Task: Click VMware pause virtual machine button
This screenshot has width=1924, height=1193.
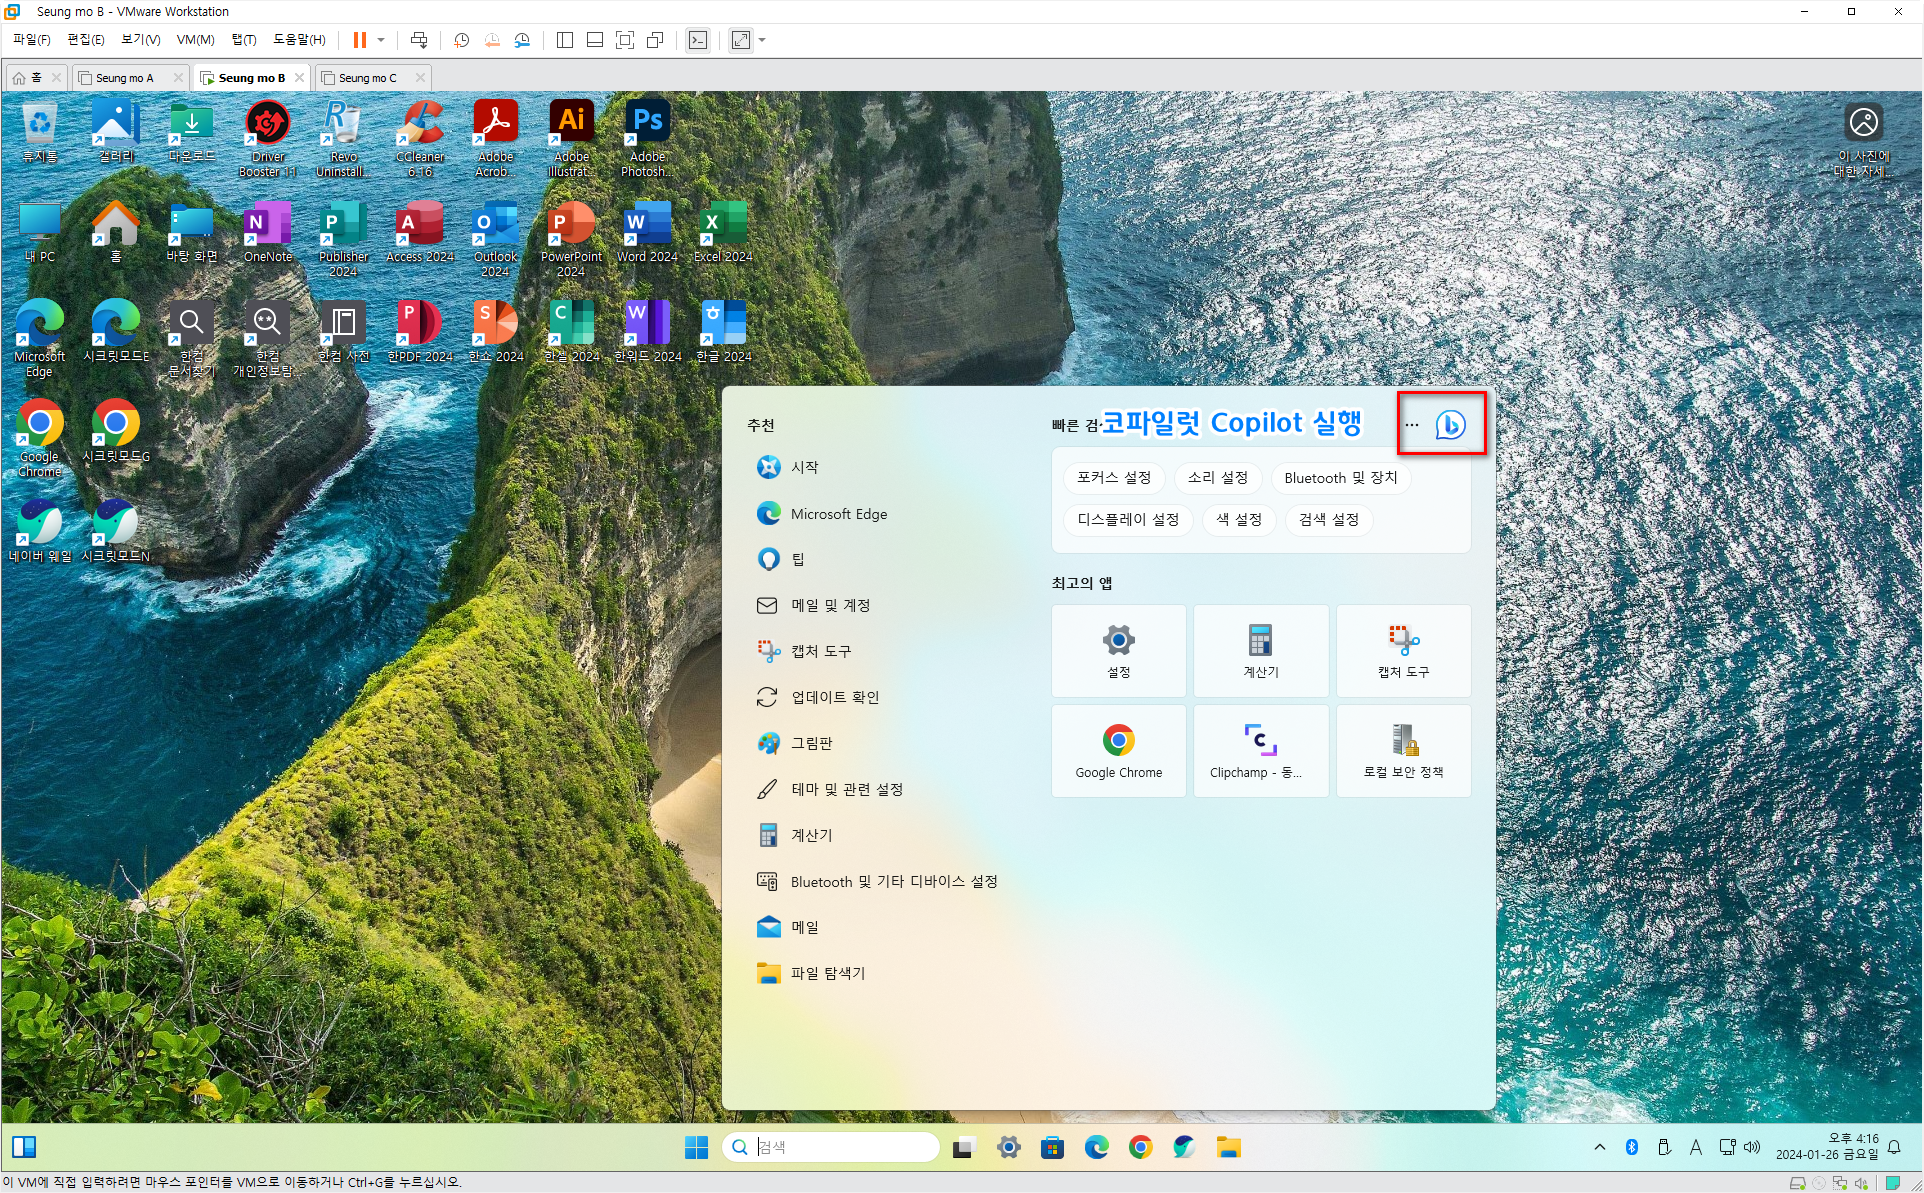Action: click(359, 40)
